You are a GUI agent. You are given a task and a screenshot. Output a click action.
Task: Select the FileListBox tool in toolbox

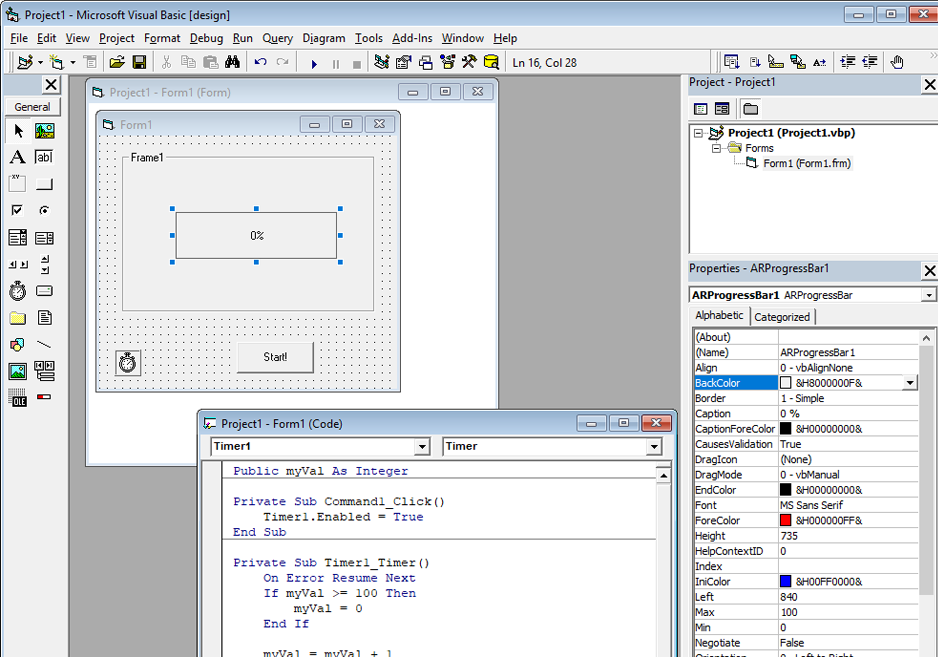tap(44, 318)
